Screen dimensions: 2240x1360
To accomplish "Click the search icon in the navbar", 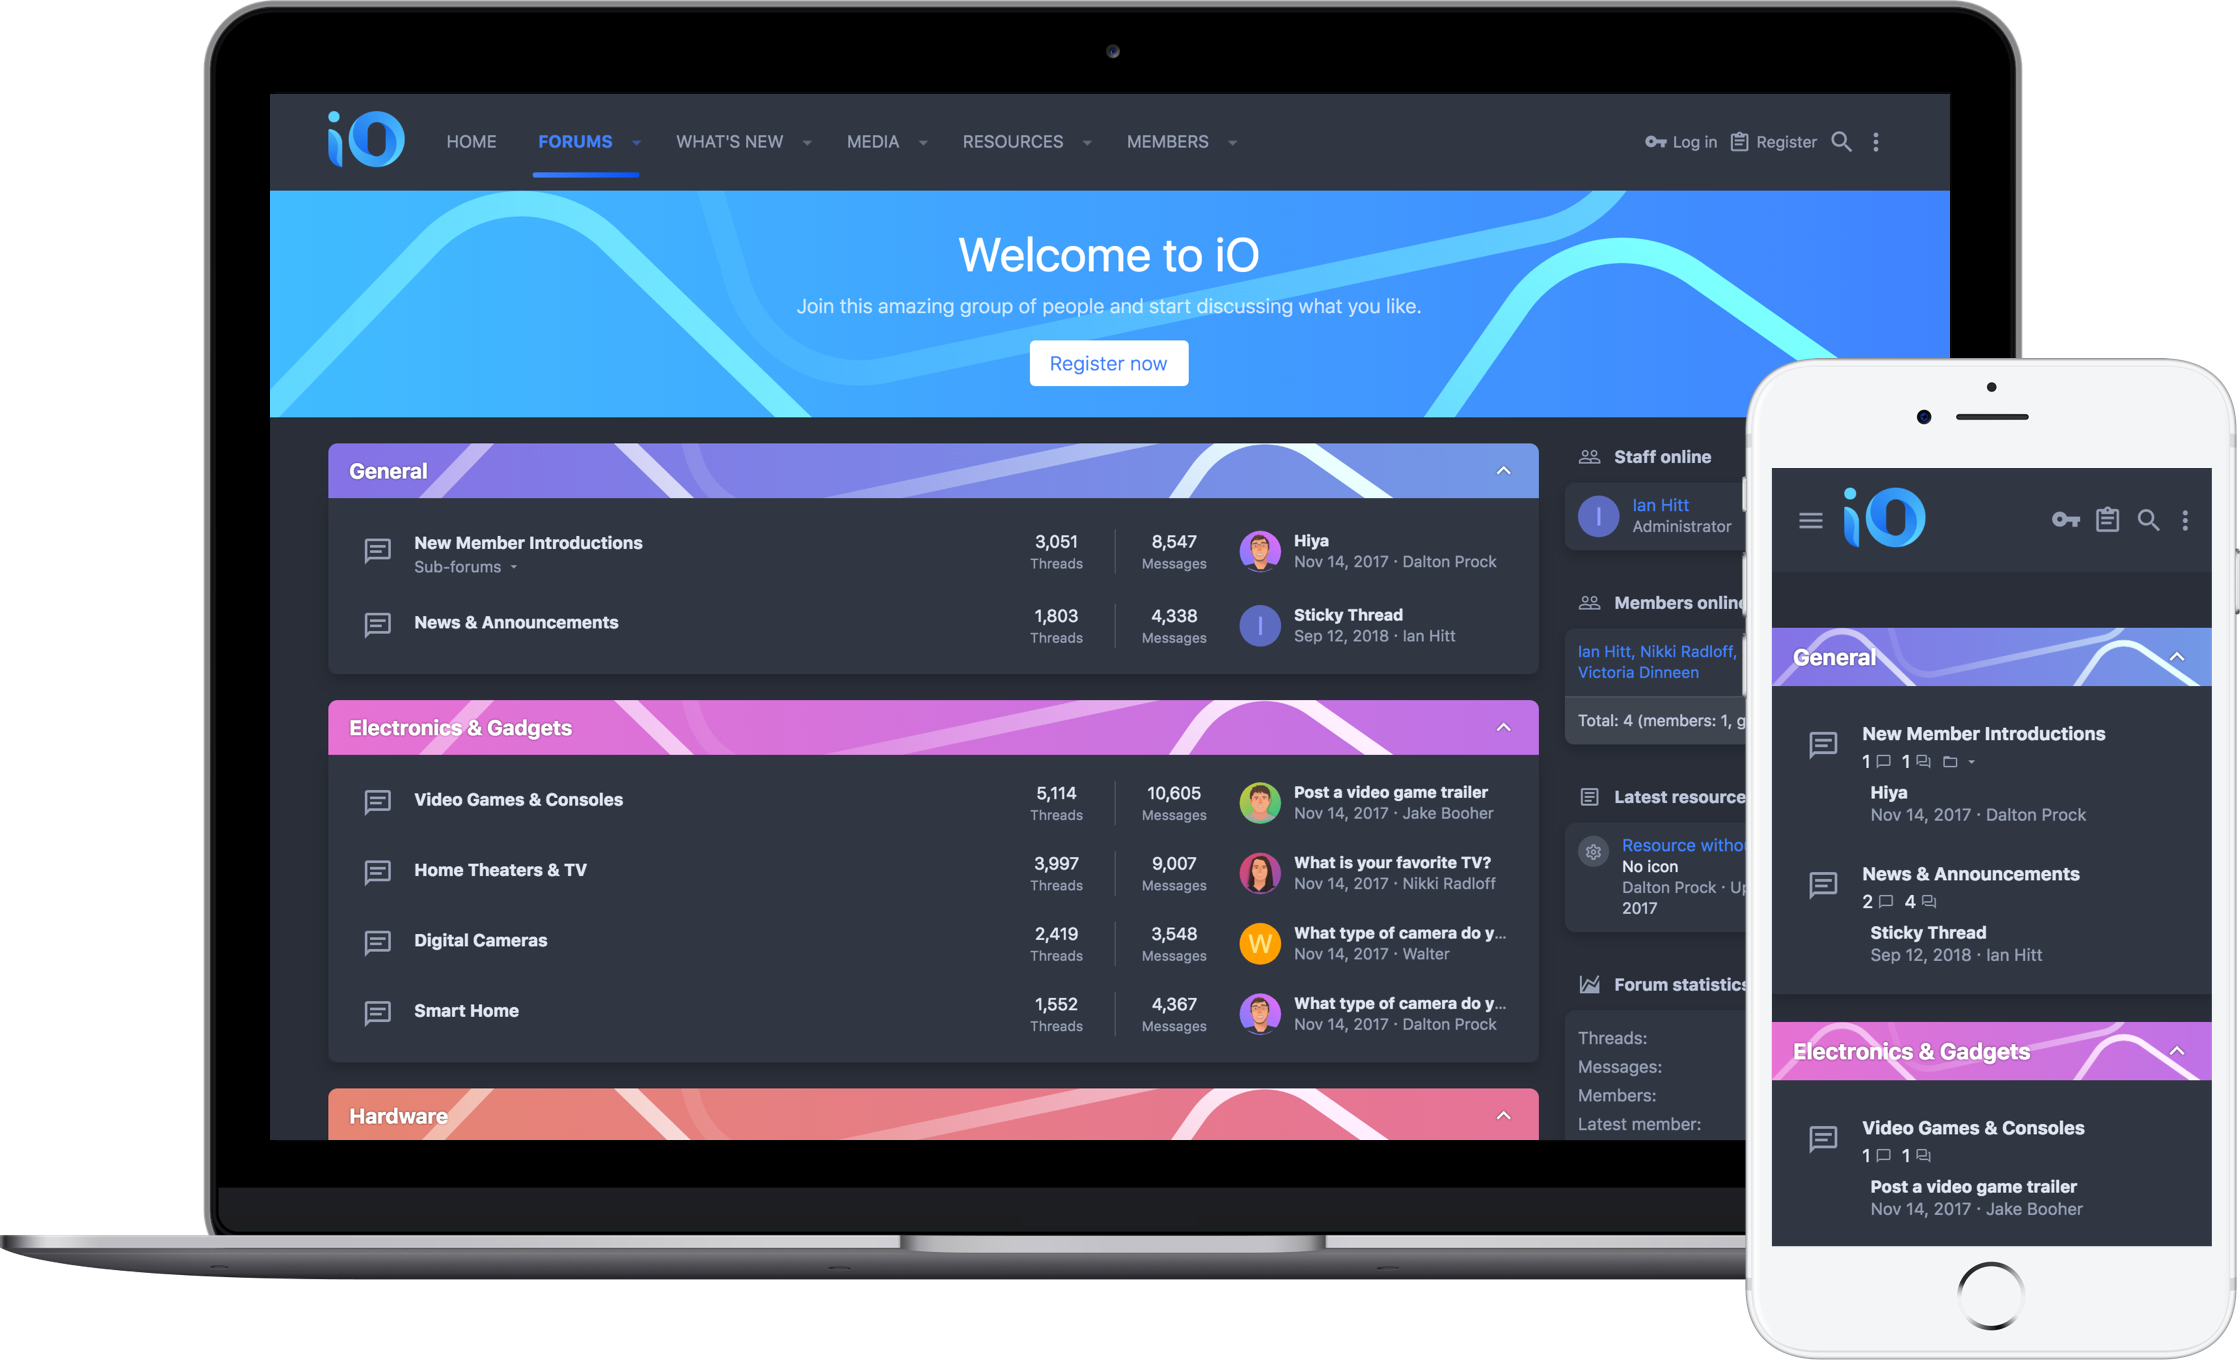I will 1843,141.
